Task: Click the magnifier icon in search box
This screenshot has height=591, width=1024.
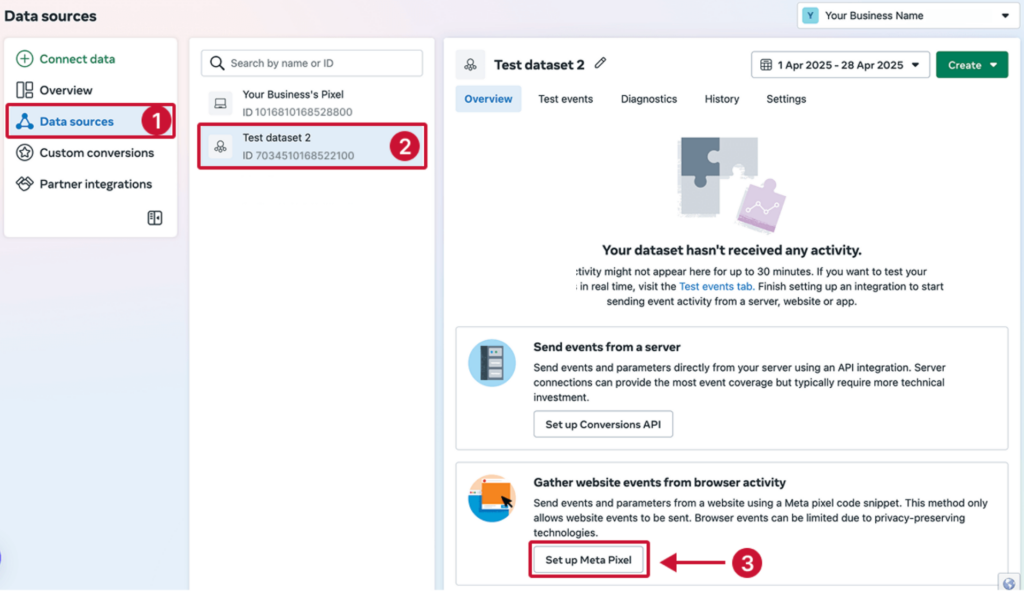Action: pyautogui.click(x=217, y=63)
